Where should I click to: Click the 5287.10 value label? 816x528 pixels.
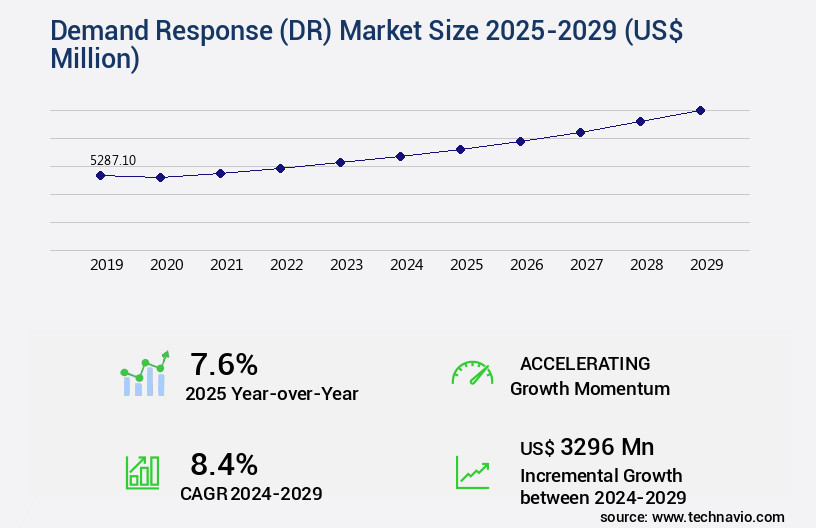(113, 160)
